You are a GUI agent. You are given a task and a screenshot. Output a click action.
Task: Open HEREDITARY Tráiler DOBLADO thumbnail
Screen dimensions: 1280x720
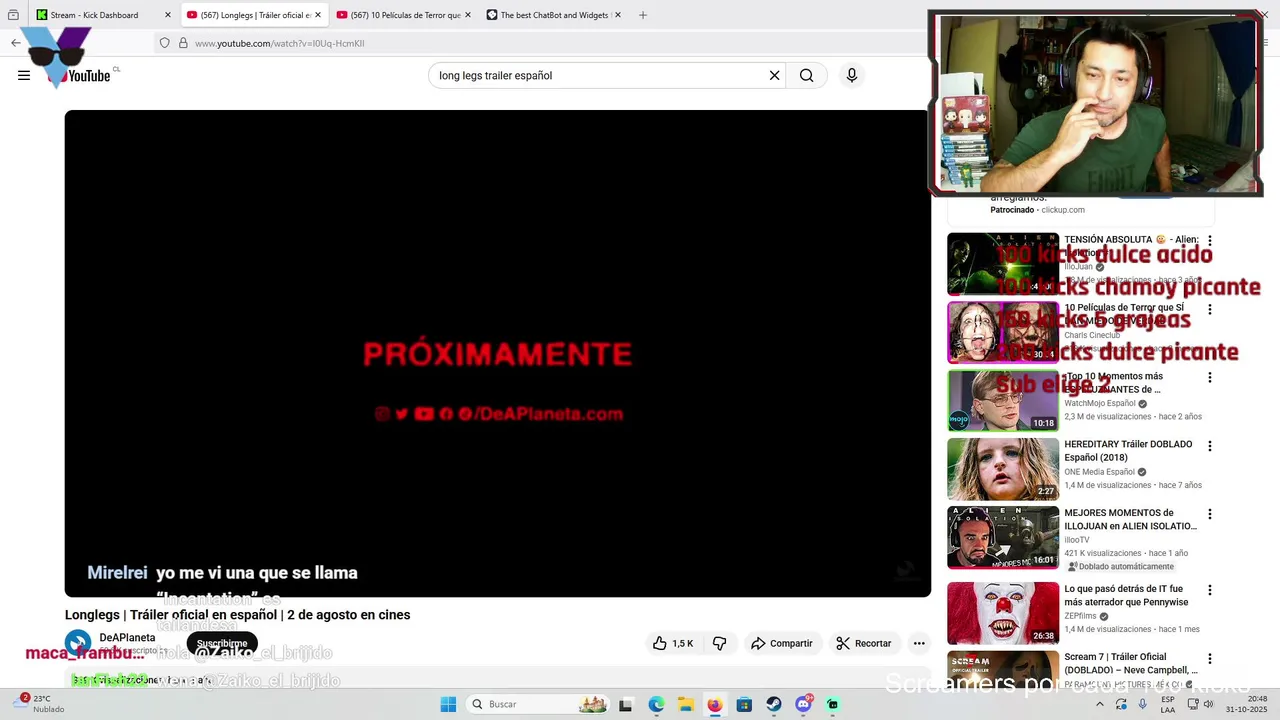1003,469
